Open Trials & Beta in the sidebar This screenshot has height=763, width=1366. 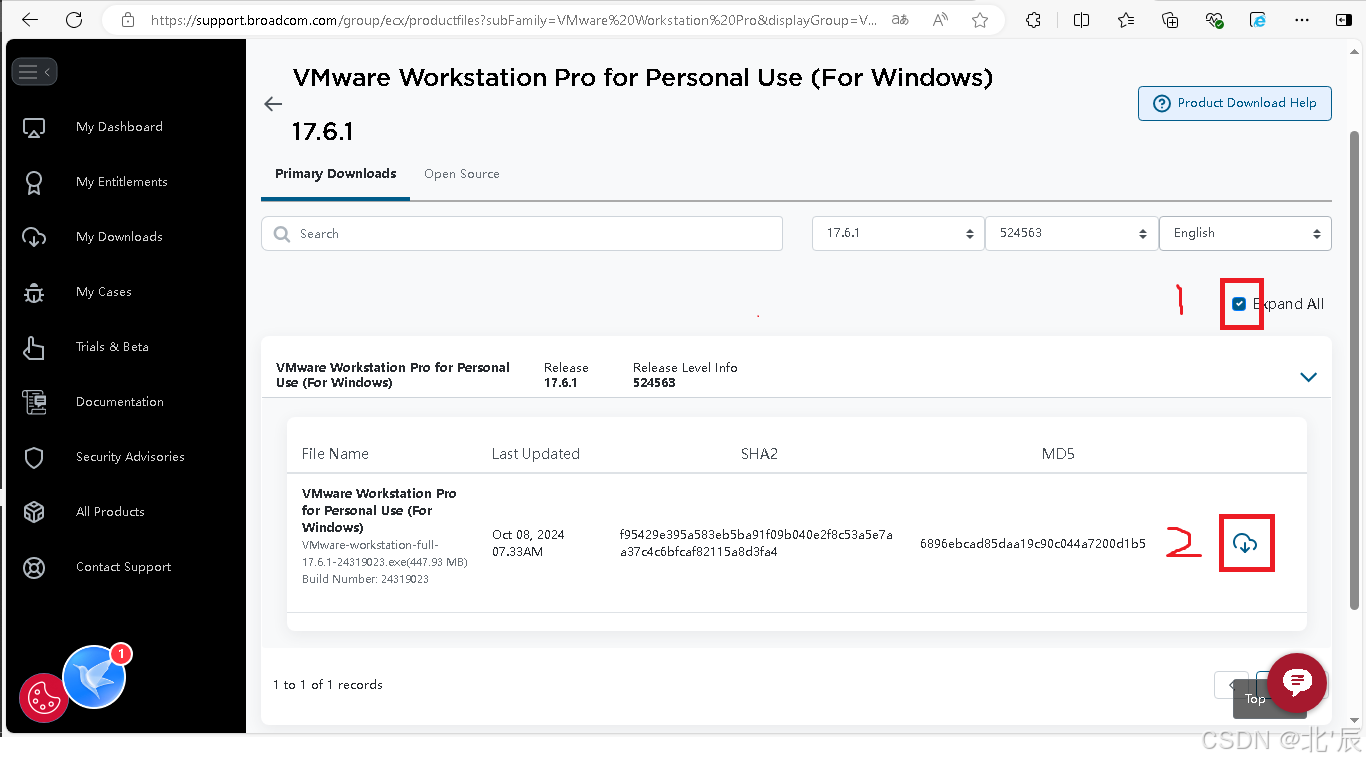[112, 347]
